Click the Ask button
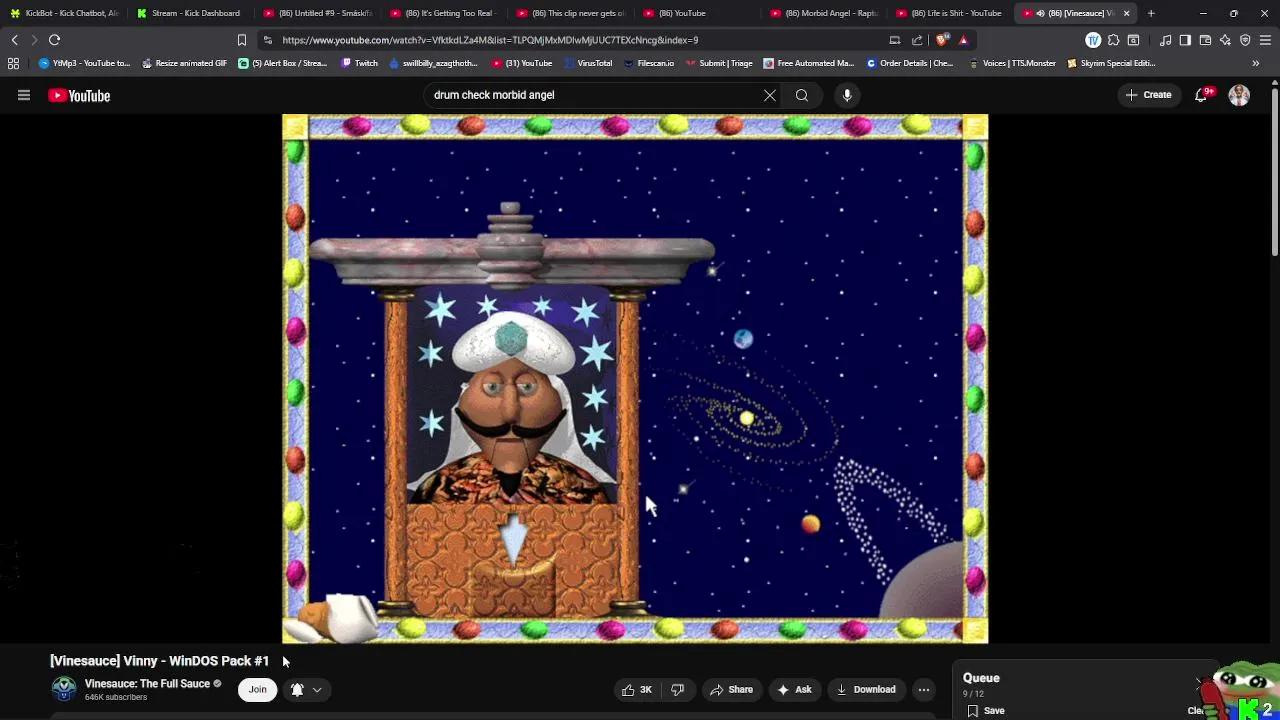Viewport: 1280px width, 720px height. (794, 689)
